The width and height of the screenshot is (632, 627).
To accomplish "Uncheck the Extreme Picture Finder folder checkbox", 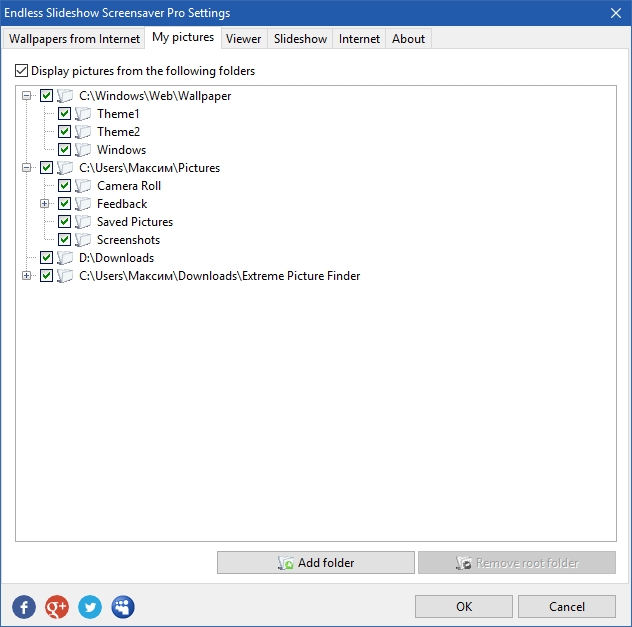I will click(x=46, y=276).
